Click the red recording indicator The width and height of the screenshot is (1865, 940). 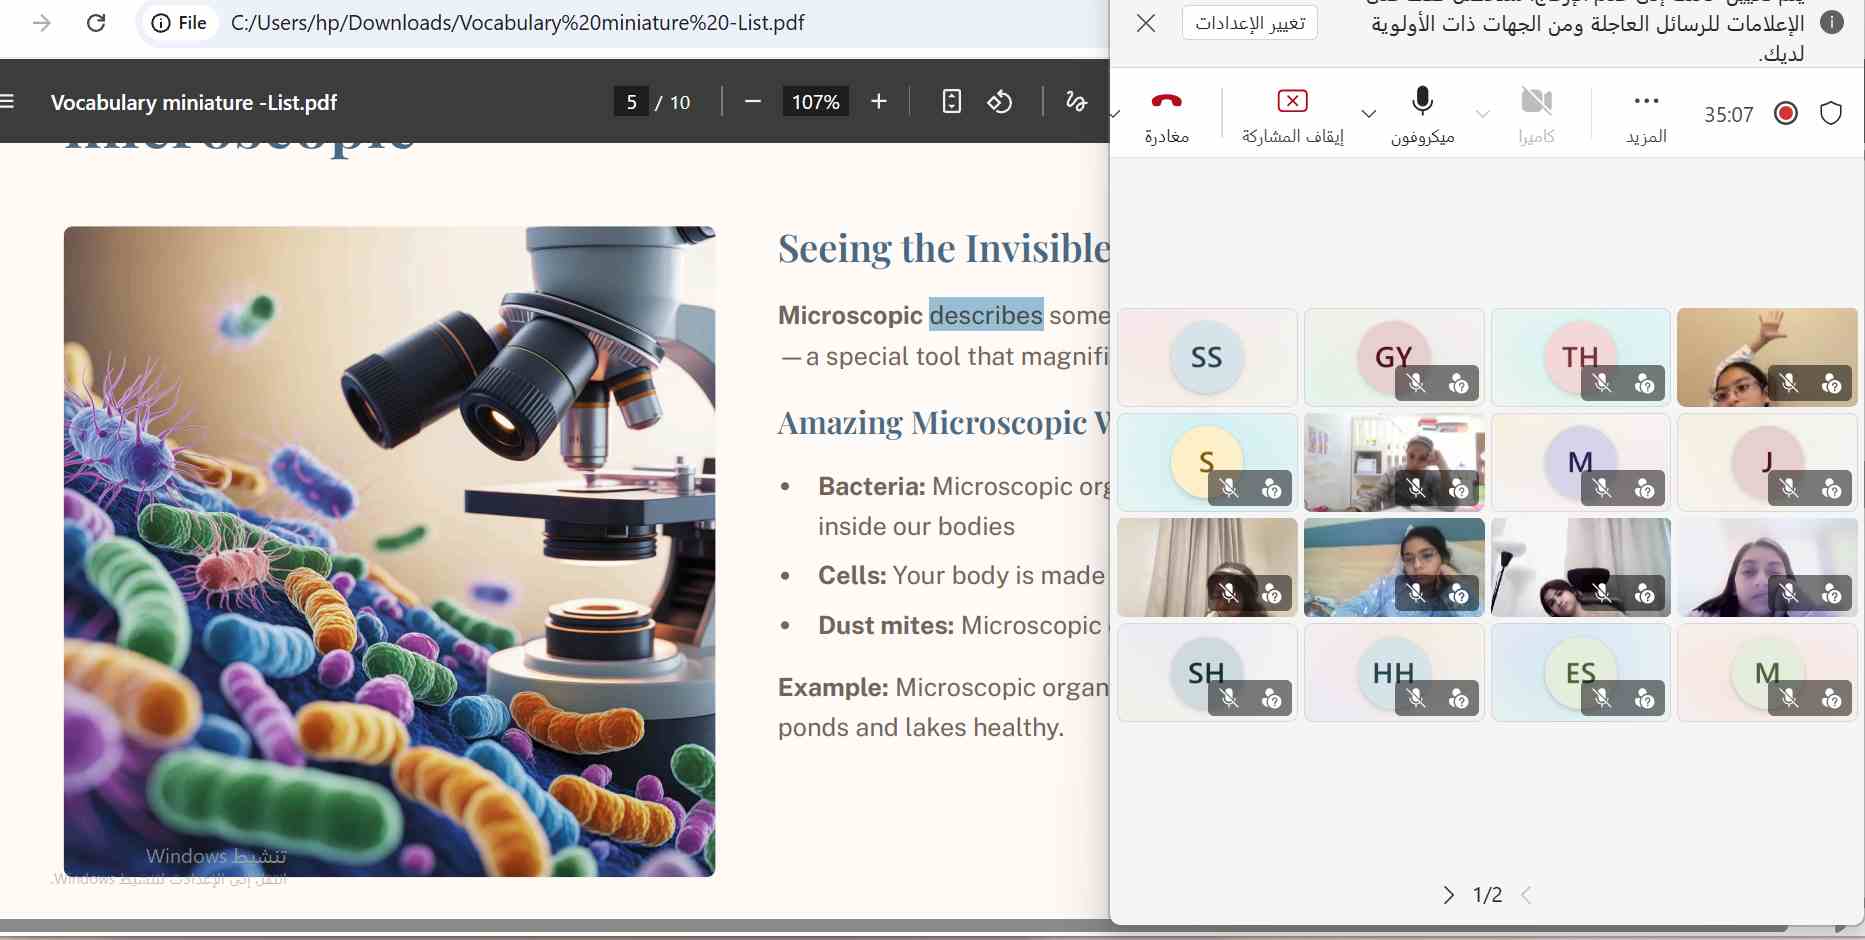pos(1785,114)
